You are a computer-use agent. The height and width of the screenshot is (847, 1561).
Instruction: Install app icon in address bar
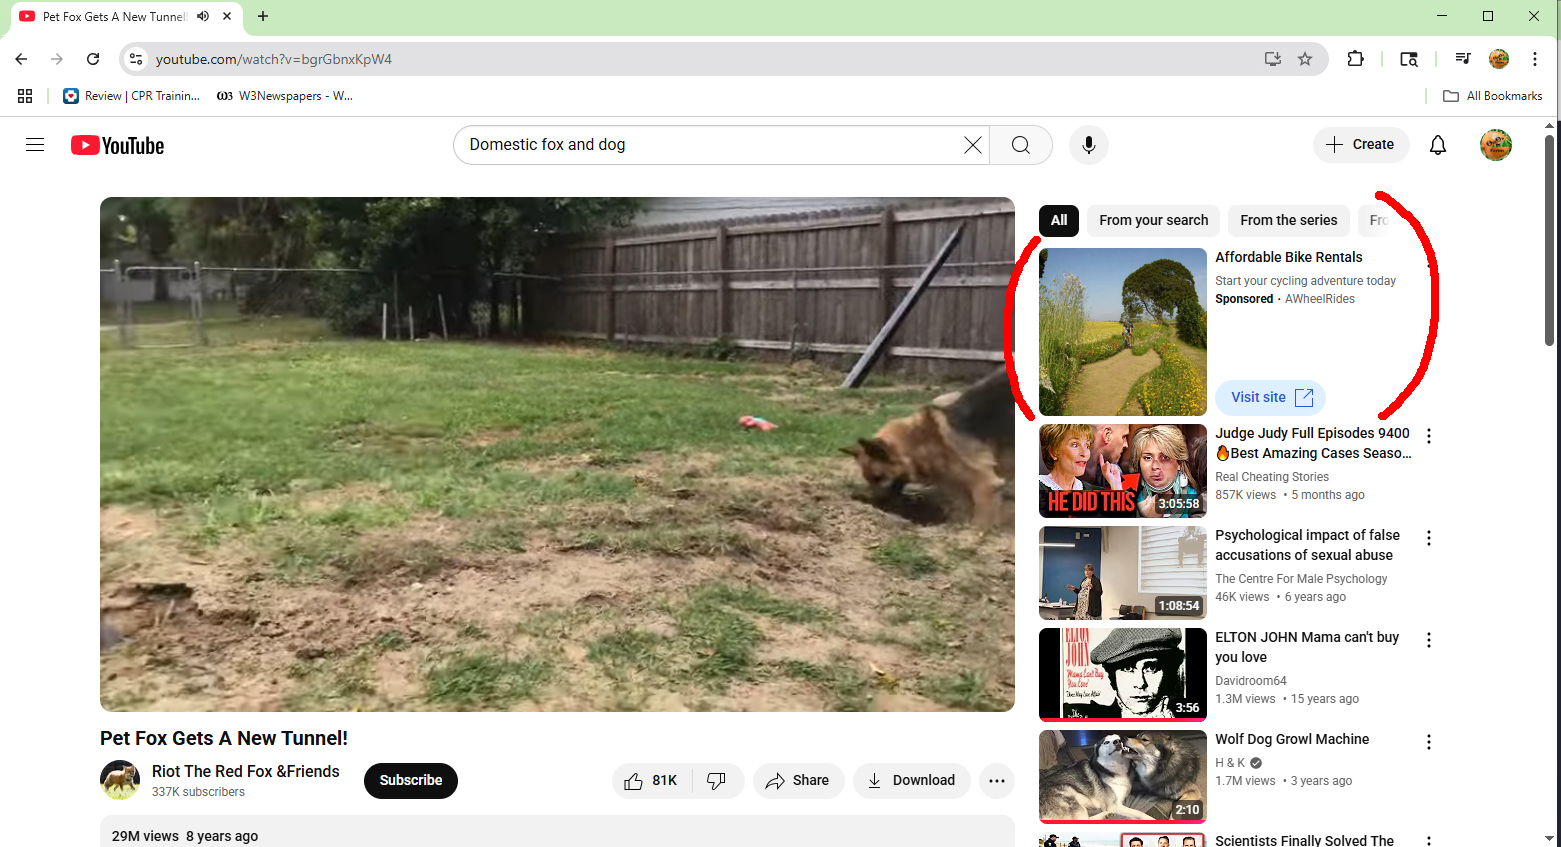pyautogui.click(x=1273, y=59)
